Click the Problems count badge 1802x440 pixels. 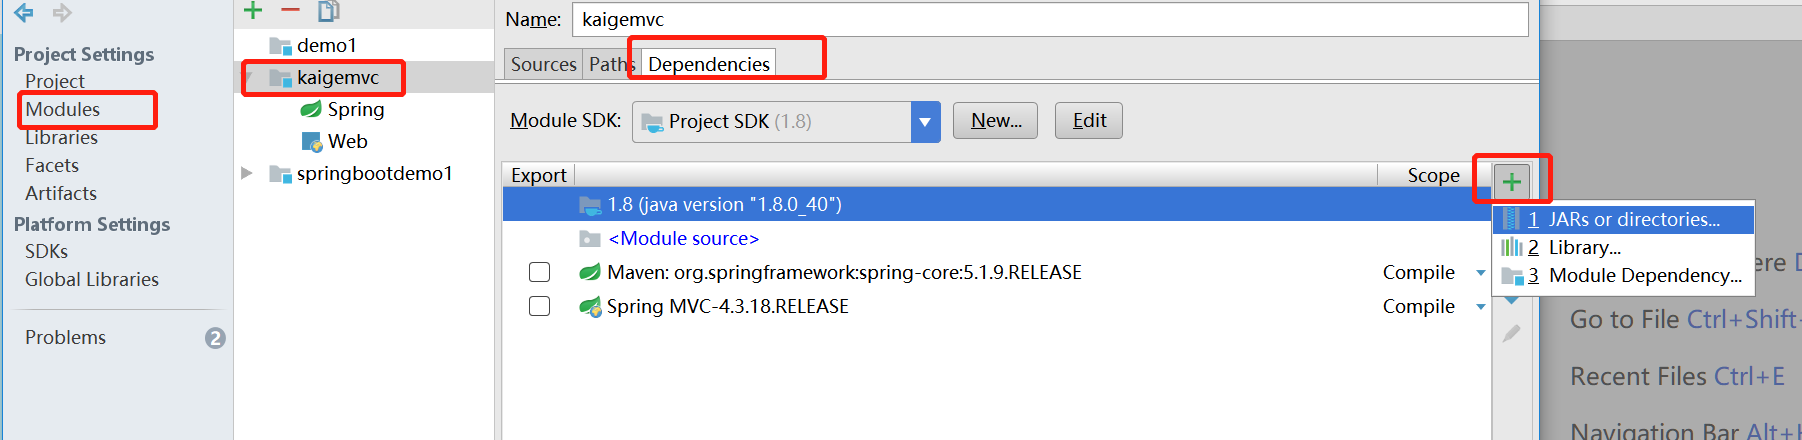pos(215,338)
